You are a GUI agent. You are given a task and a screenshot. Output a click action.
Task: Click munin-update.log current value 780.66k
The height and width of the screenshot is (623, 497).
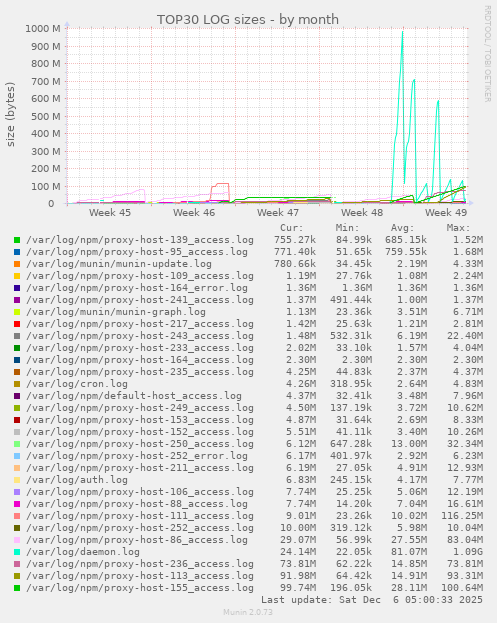[295, 264]
